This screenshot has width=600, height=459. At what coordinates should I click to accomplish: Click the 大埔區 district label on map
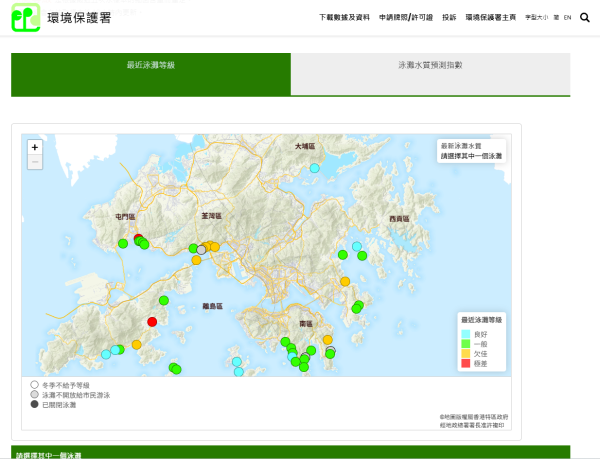[305, 146]
